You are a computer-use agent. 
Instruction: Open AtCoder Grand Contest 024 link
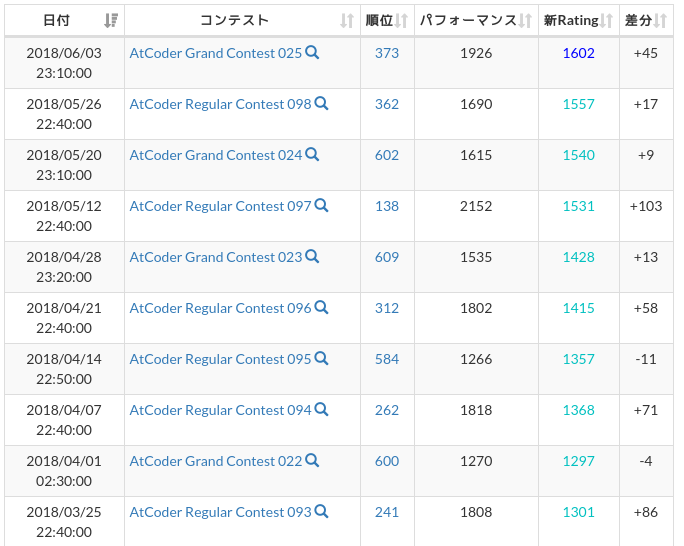[215, 155]
